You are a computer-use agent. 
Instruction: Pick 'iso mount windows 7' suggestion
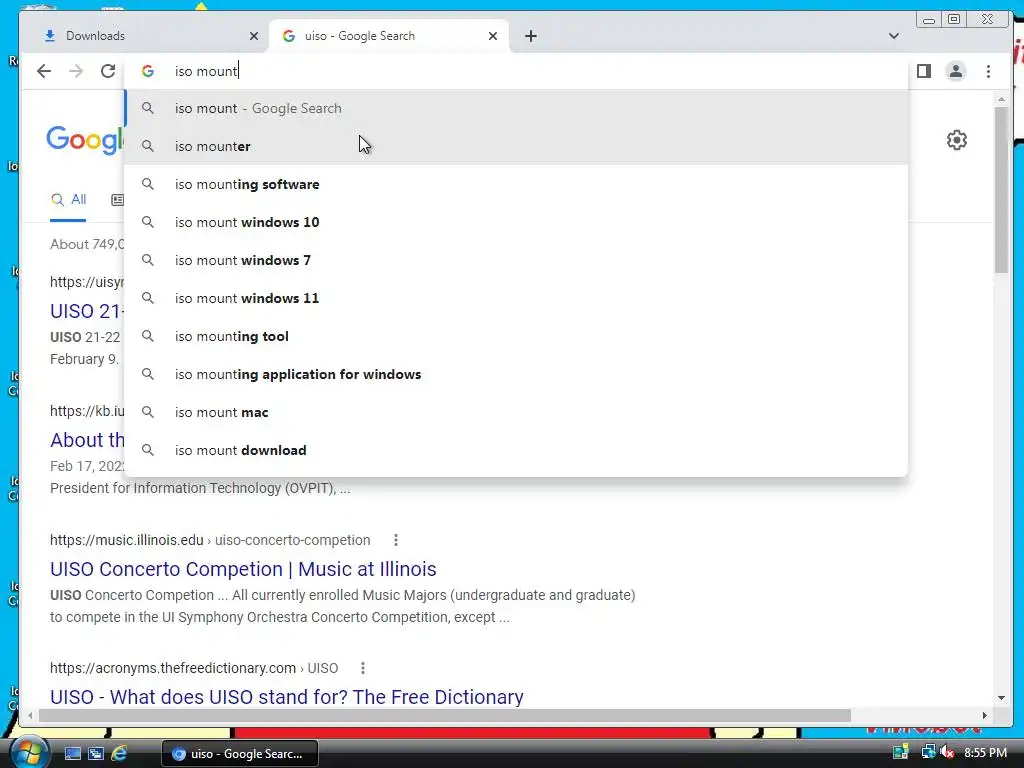pyautogui.click(x=516, y=260)
